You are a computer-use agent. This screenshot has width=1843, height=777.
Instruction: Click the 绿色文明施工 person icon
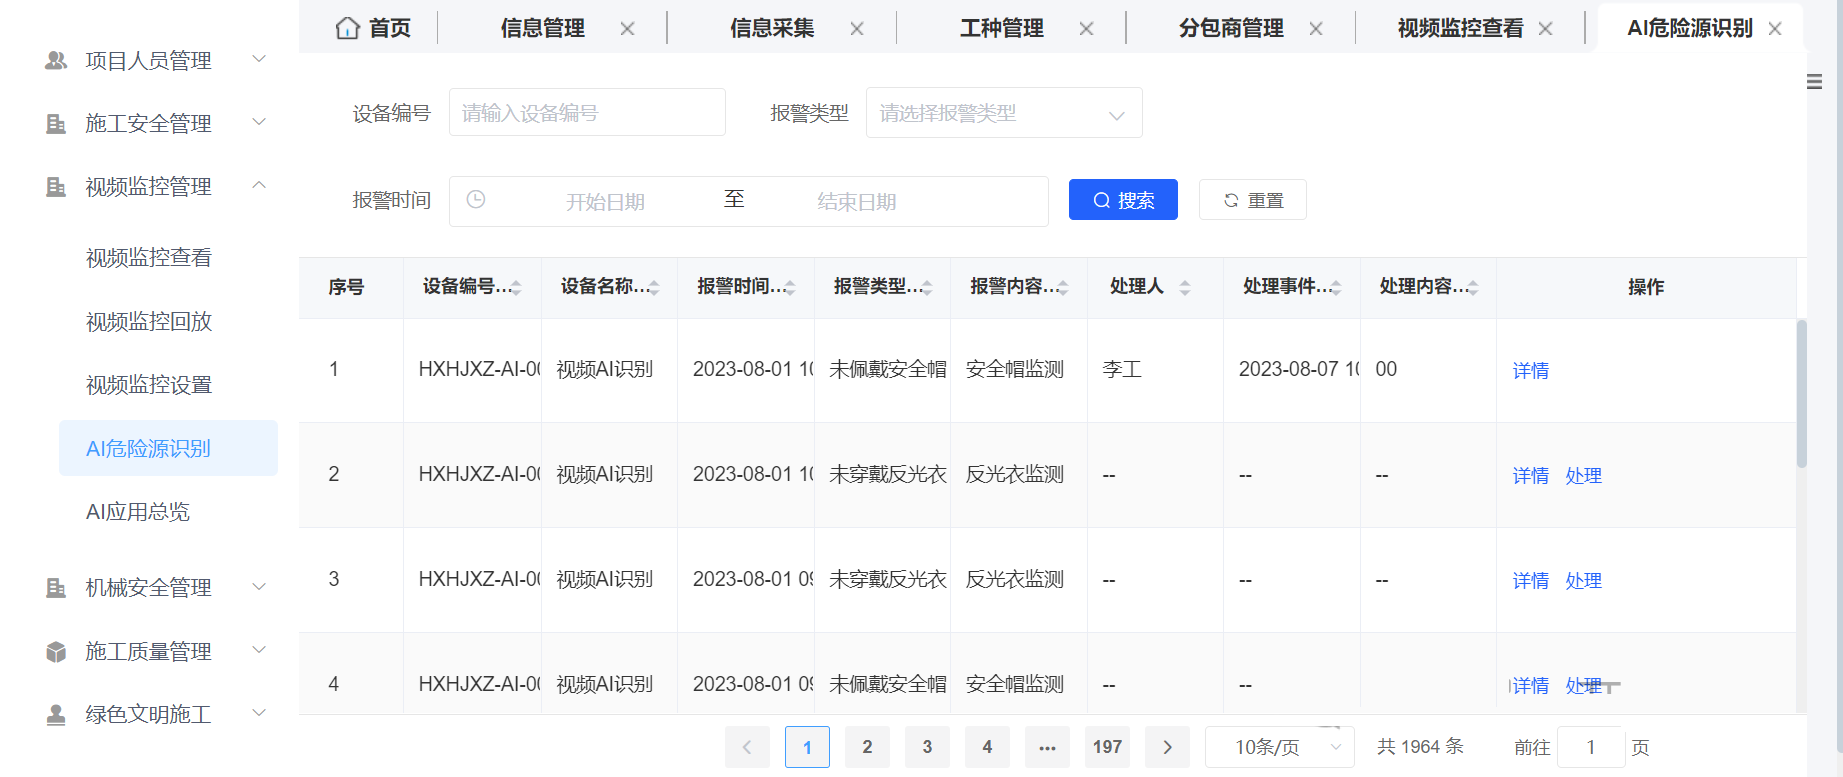coord(56,715)
